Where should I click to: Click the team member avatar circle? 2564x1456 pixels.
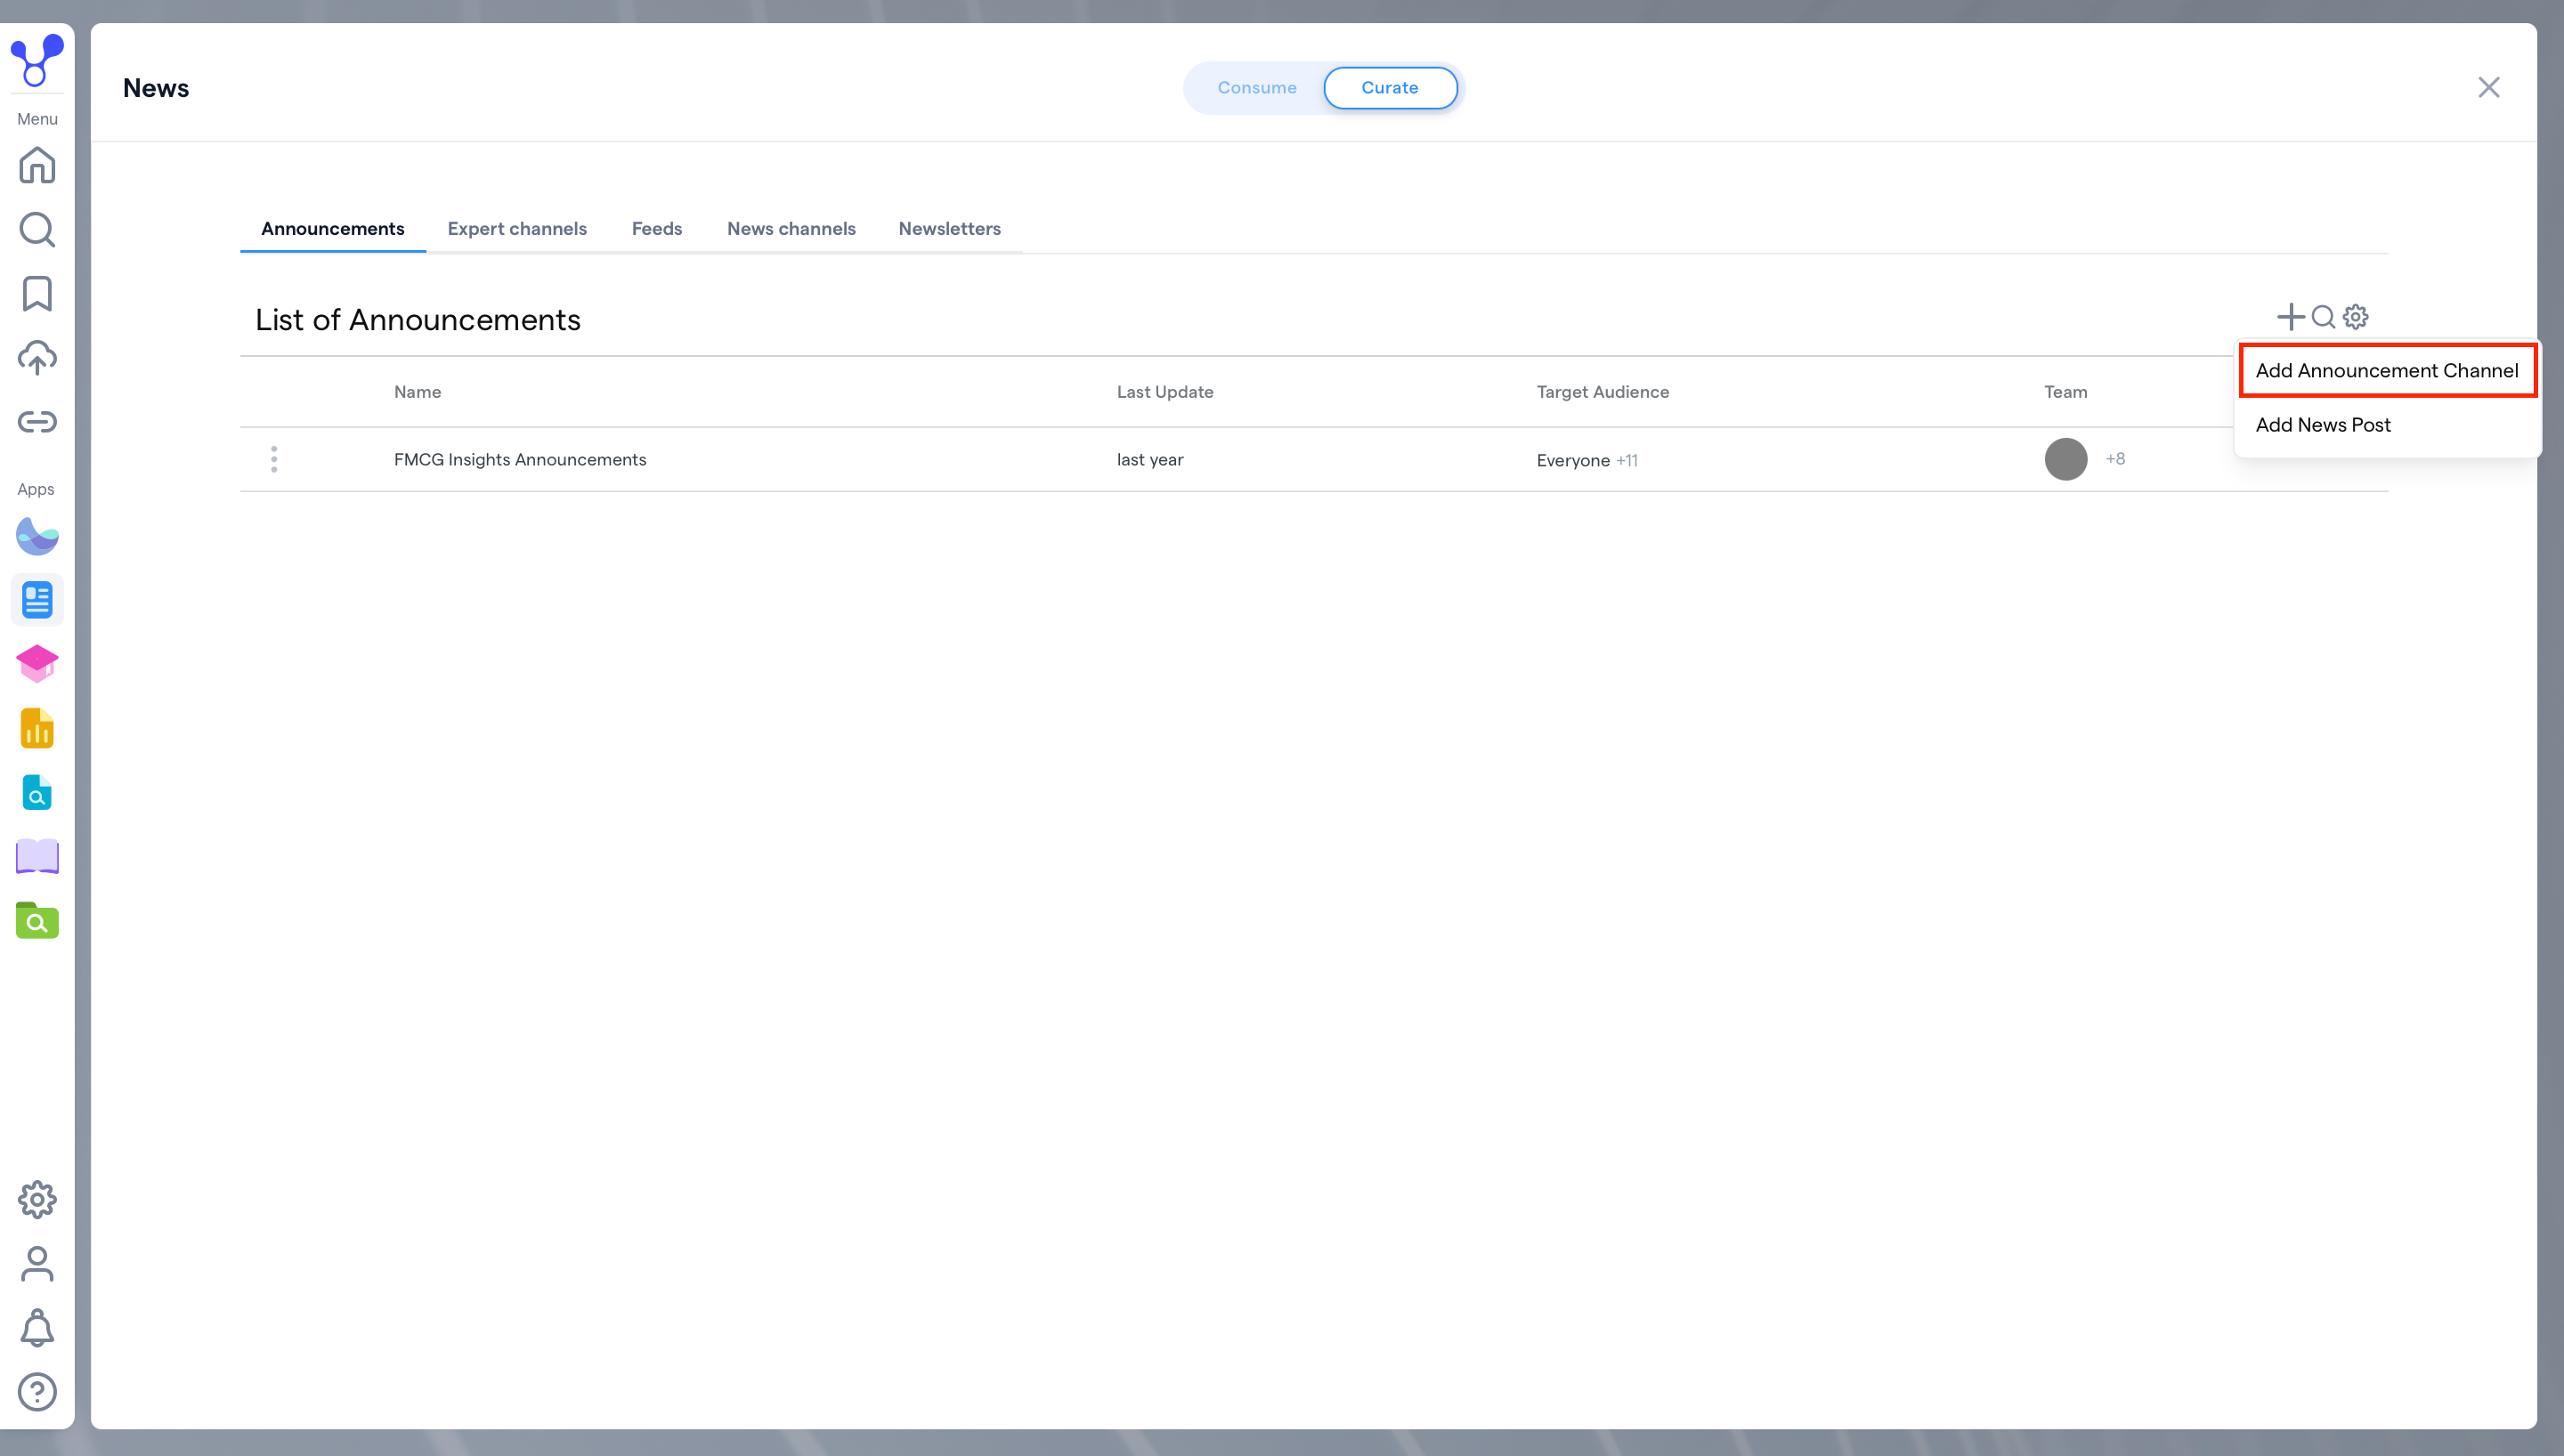pos(2066,459)
